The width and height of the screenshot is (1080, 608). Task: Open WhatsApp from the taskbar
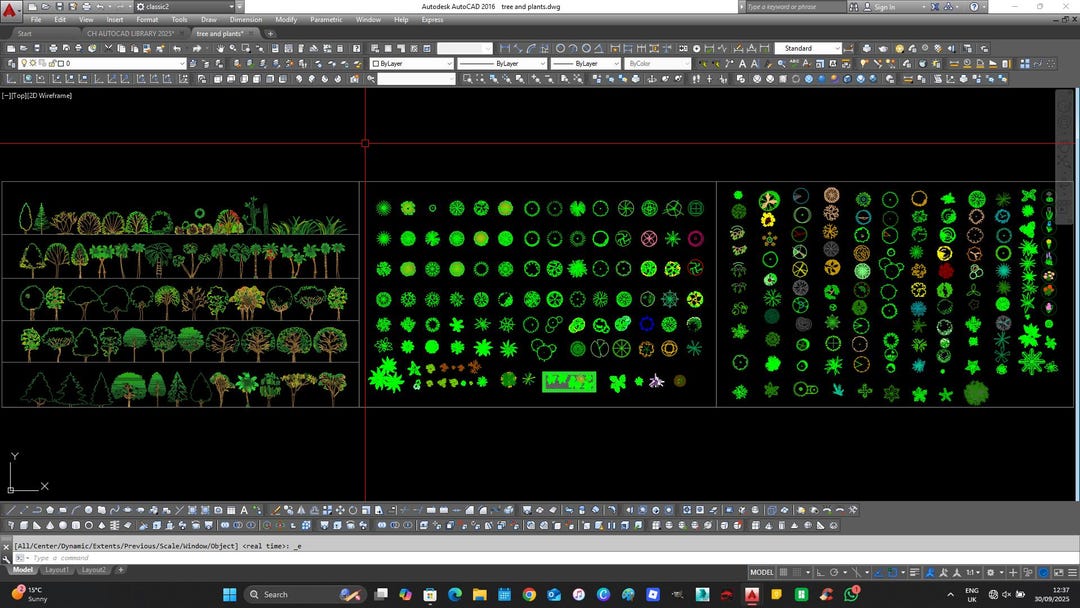[851, 594]
